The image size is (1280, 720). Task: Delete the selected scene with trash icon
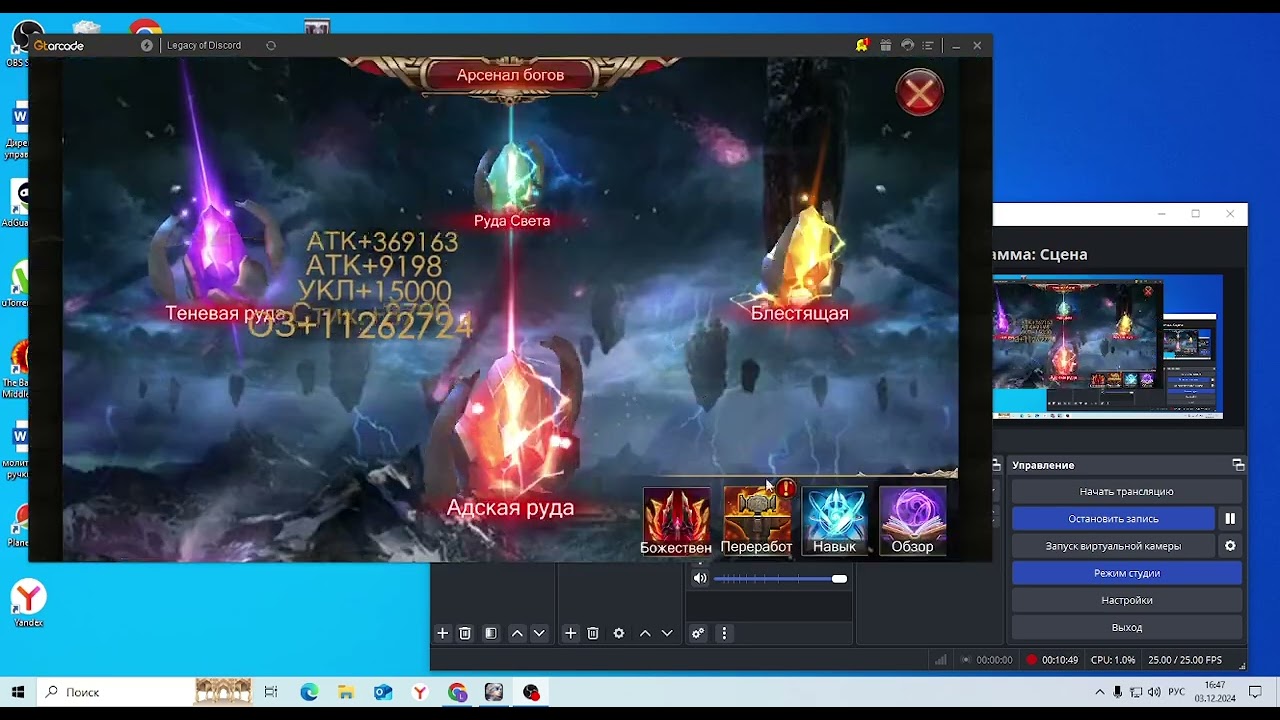tap(465, 633)
